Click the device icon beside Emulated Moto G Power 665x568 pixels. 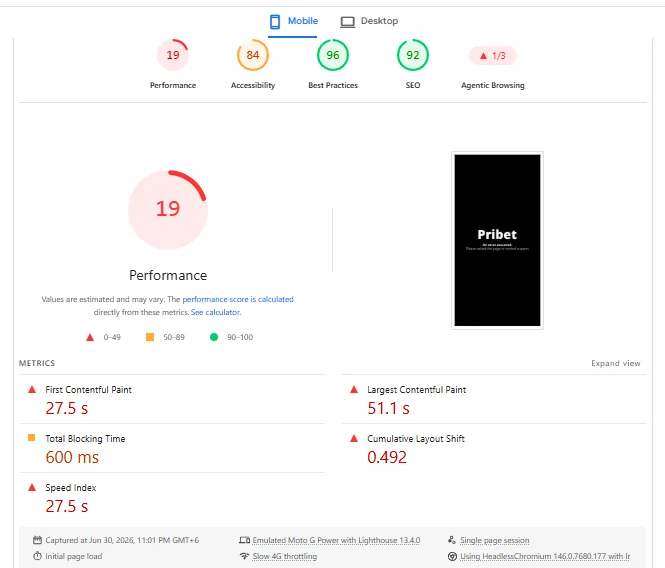click(244, 540)
